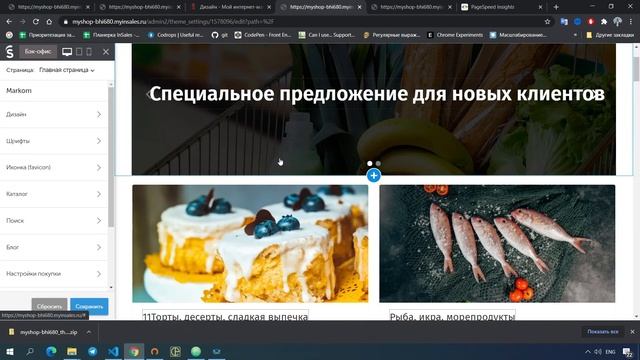Expand the Иконка (favicon) section

pos(53,167)
